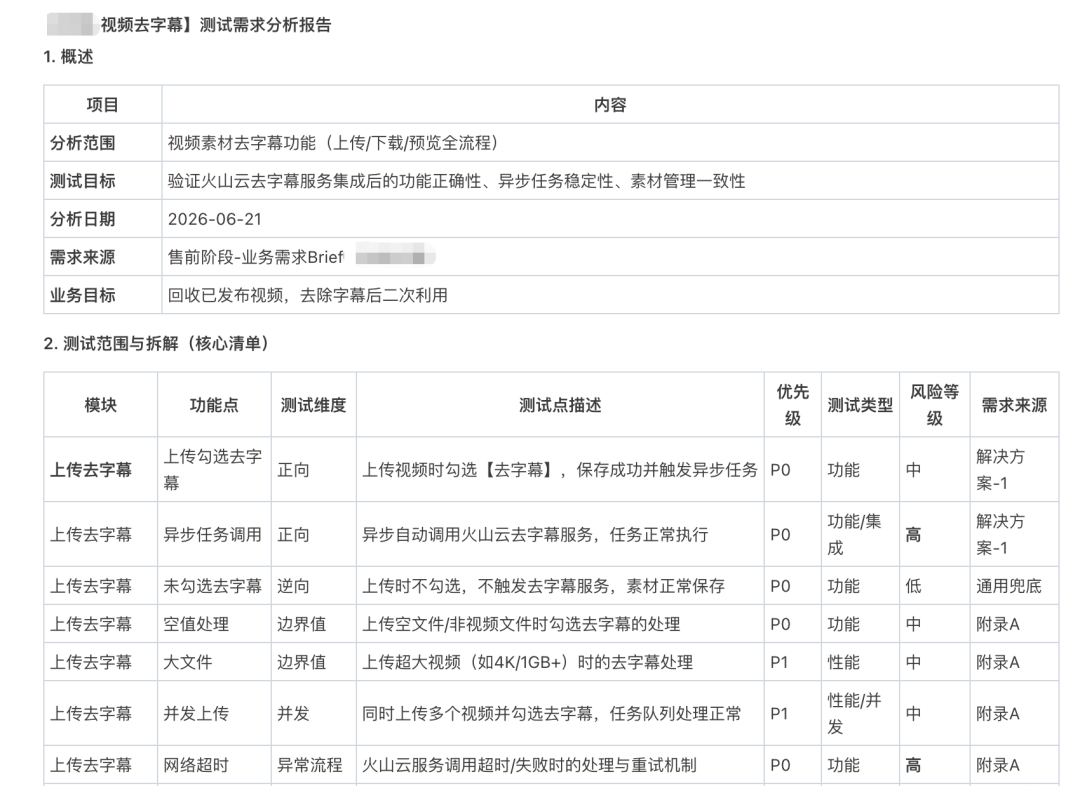Click the 项目 header cell

(103, 105)
